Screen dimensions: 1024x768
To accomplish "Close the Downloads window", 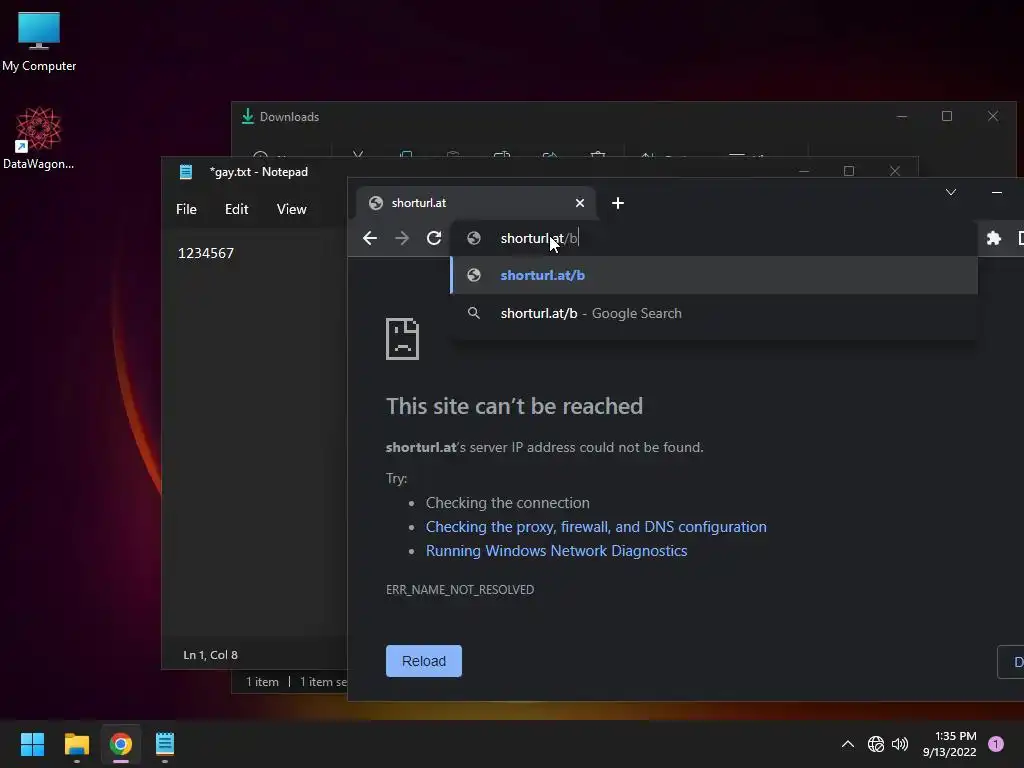I will point(993,116).
